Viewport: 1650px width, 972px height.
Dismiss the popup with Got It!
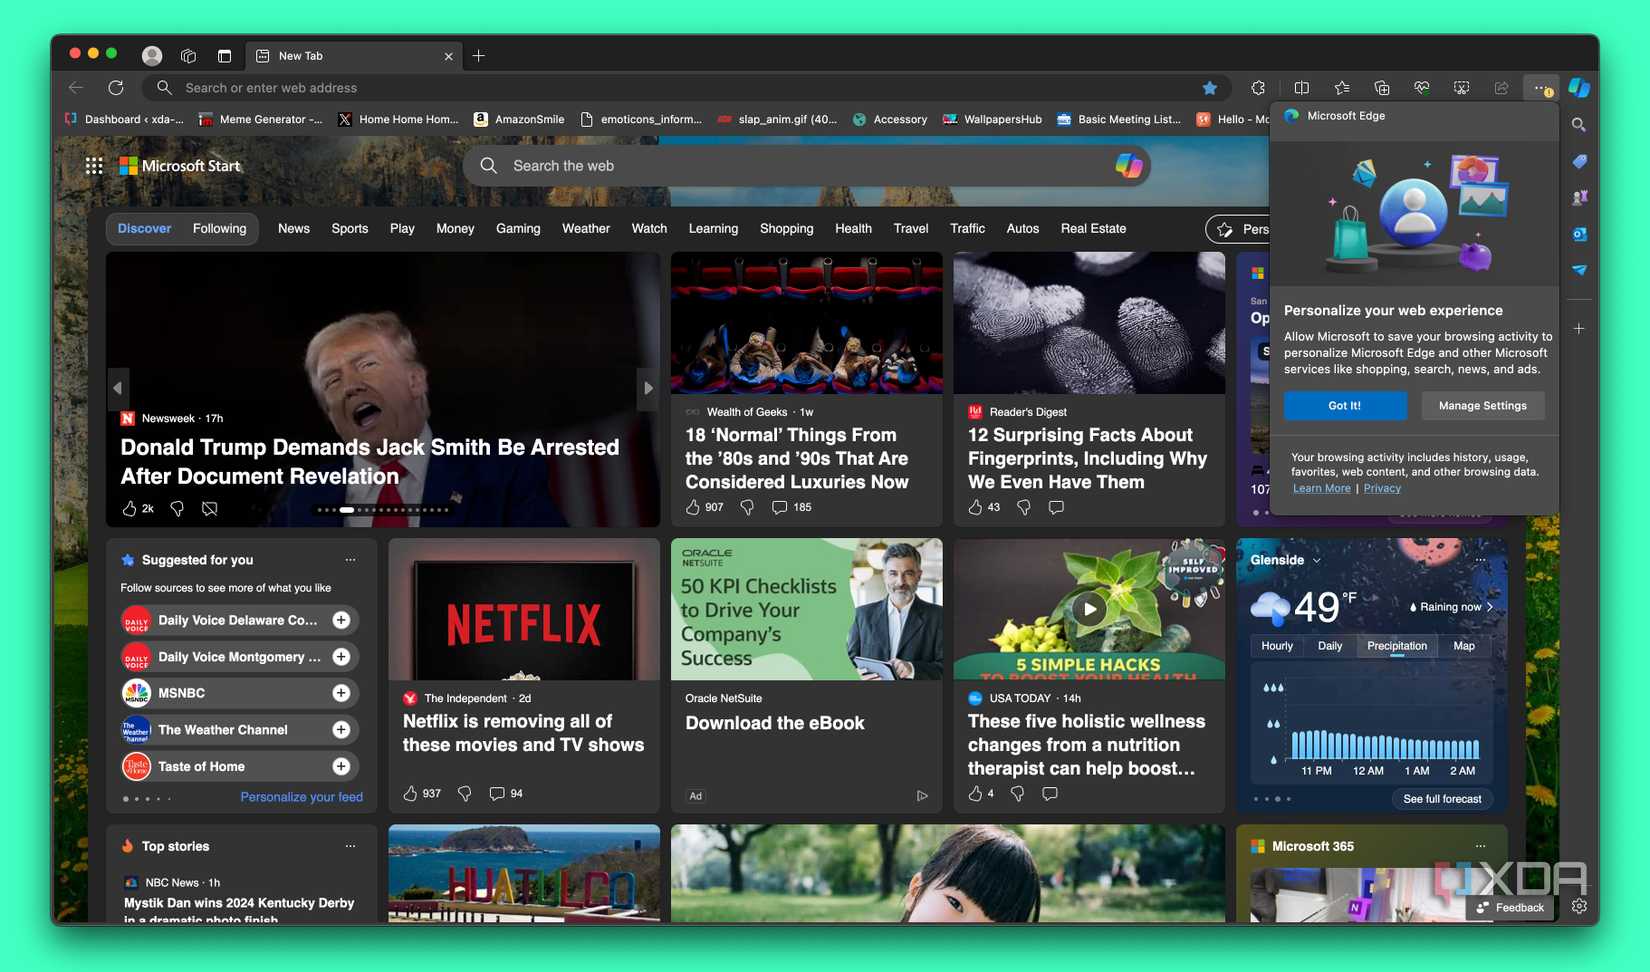pyautogui.click(x=1344, y=405)
